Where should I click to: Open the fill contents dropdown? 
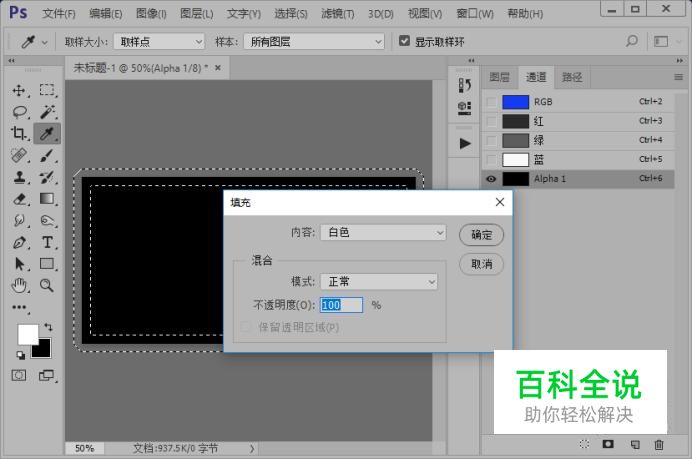click(x=383, y=233)
